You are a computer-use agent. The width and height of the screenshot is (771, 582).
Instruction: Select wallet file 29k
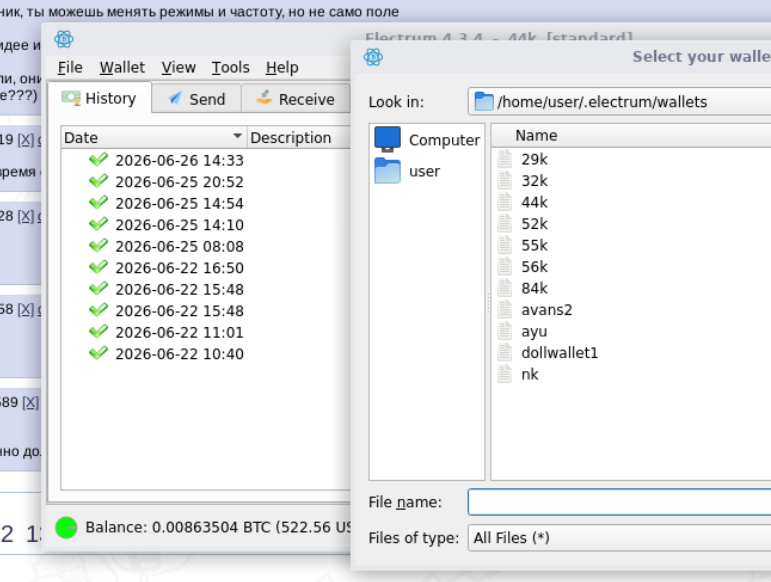point(534,159)
